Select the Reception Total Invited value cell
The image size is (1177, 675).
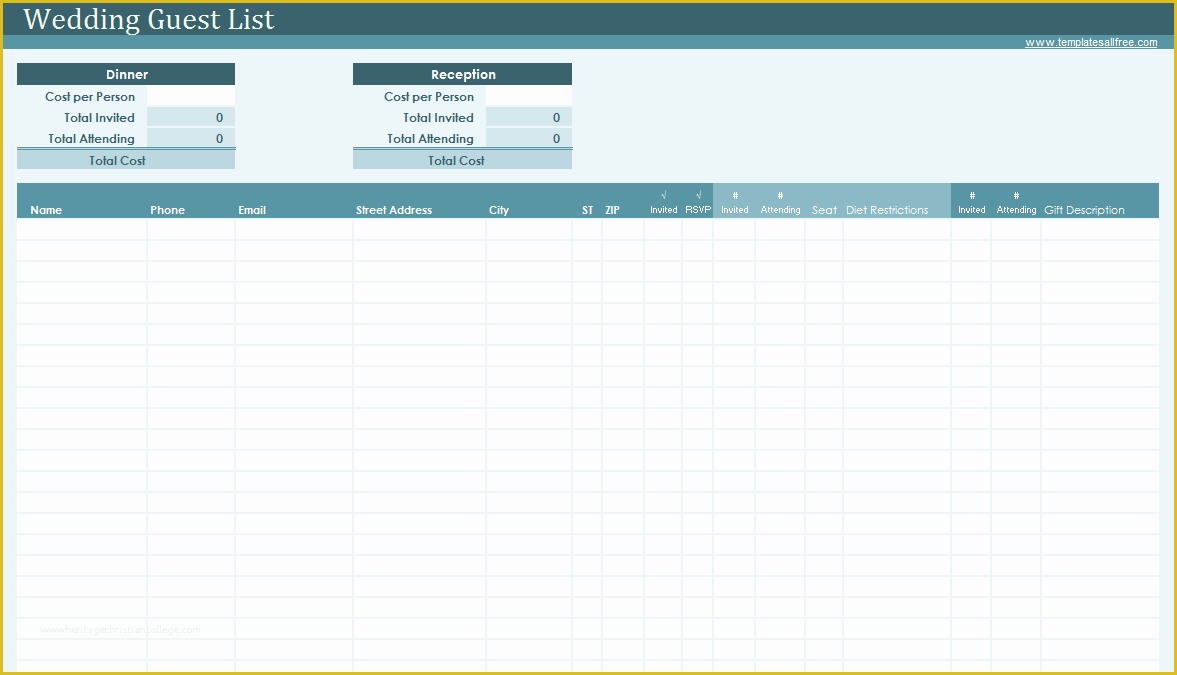coord(528,117)
